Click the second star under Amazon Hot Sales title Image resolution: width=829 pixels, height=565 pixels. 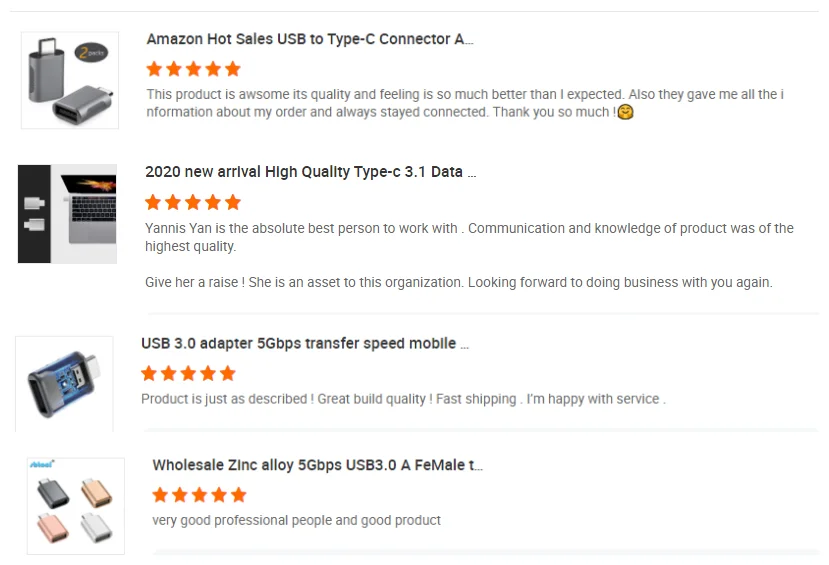point(174,69)
